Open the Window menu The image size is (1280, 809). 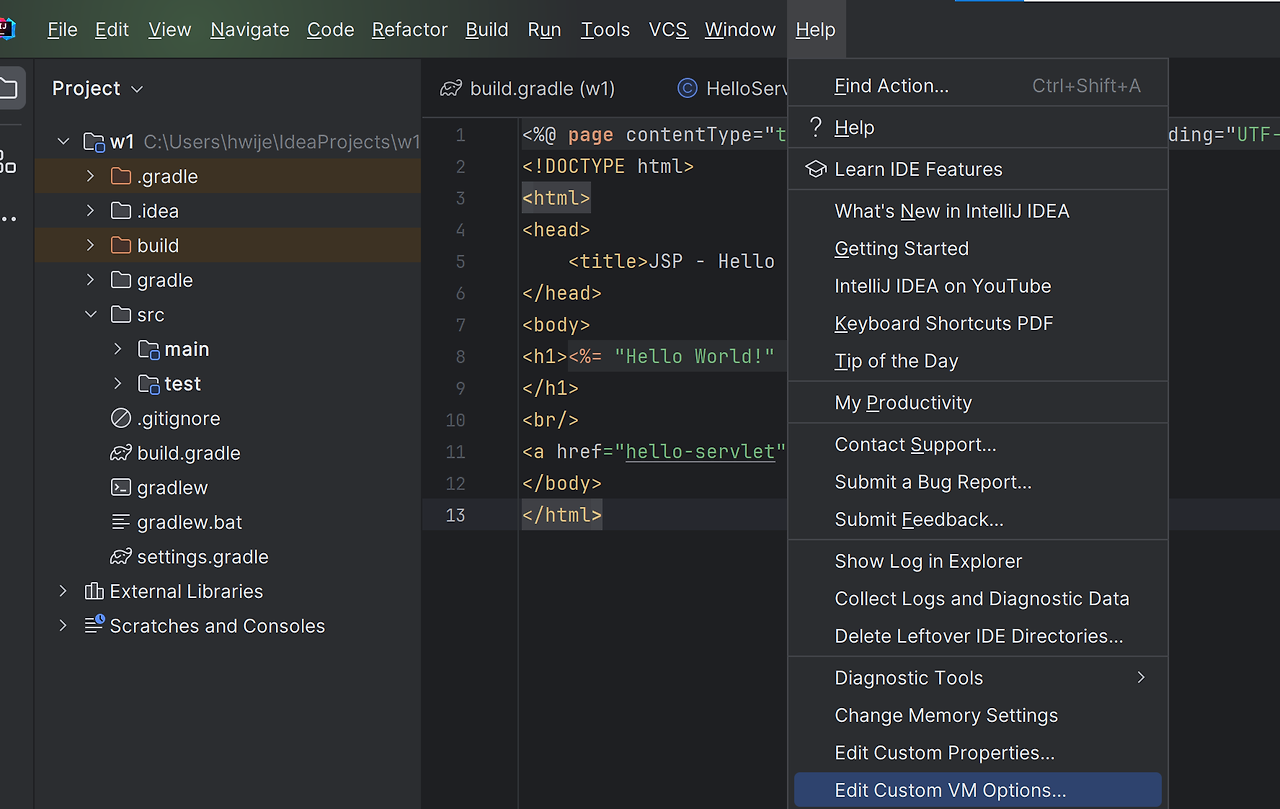tap(740, 30)
